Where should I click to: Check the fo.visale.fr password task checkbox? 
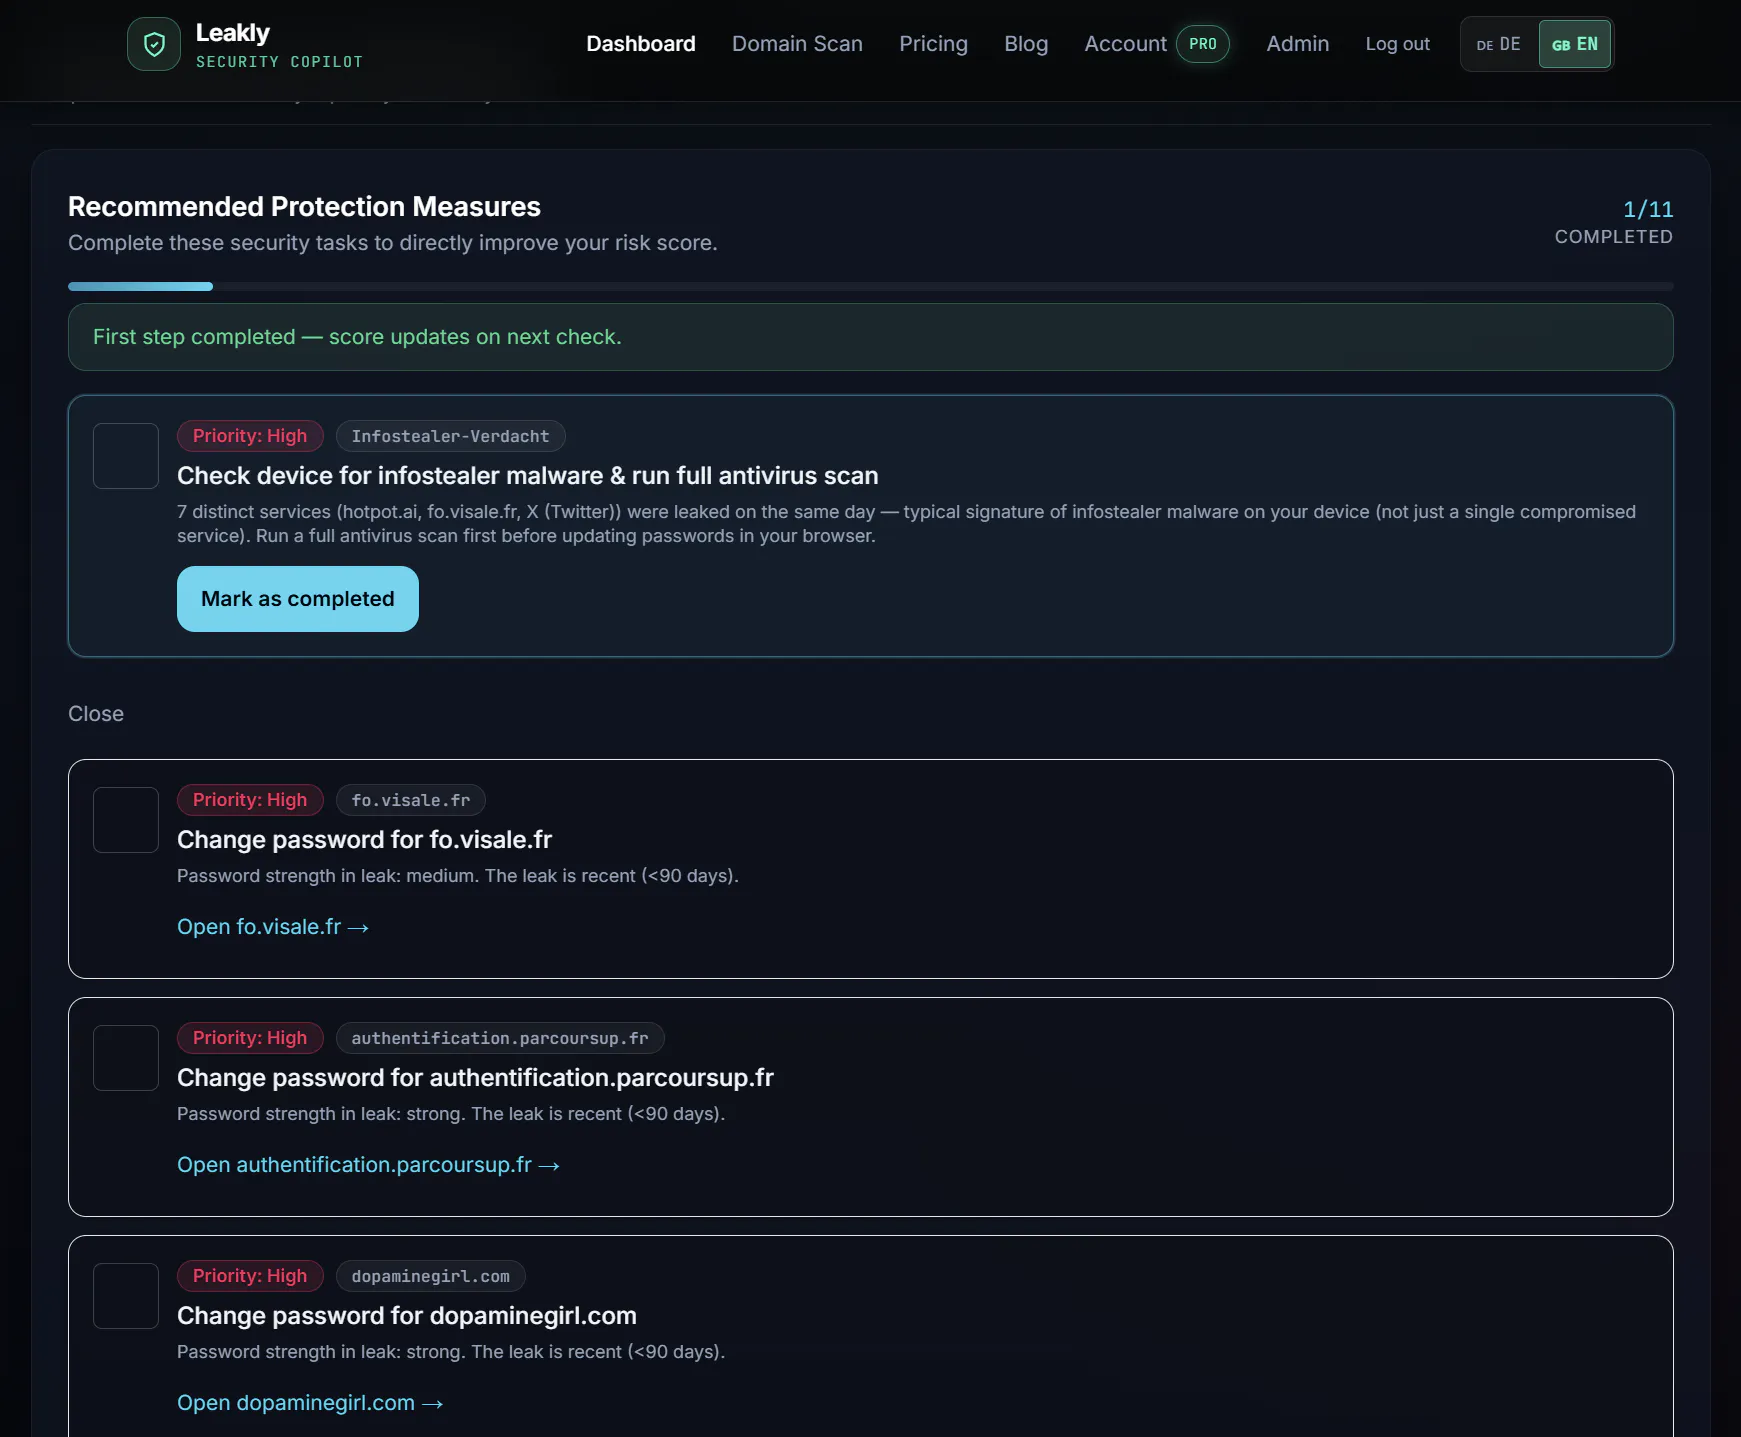[x=126, y=820]
